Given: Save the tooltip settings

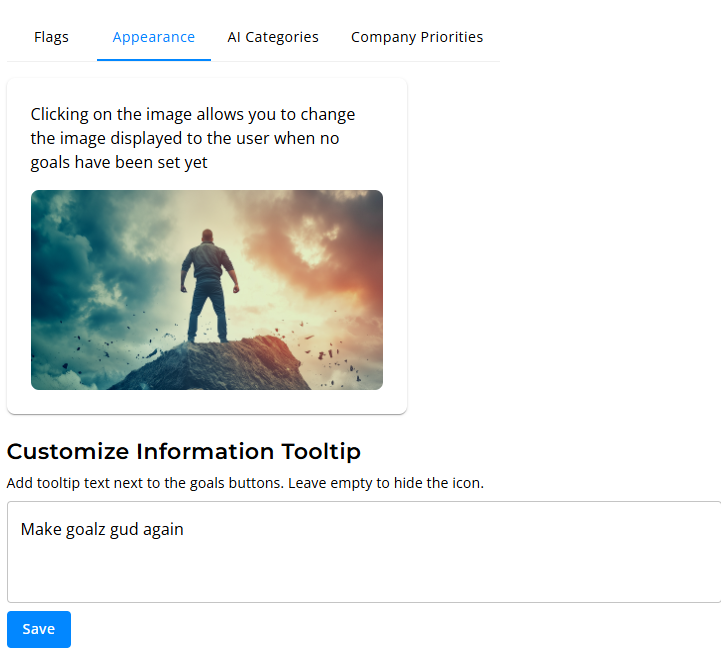Looking at the screenshot, I should (39, 629).
